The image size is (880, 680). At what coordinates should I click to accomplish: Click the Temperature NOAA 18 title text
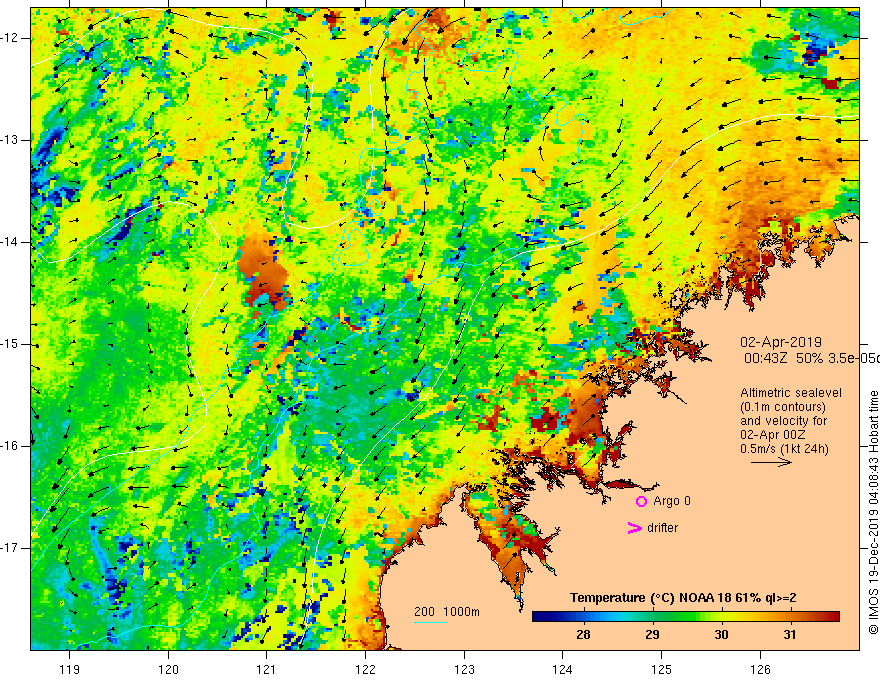(x=683, y=598)
